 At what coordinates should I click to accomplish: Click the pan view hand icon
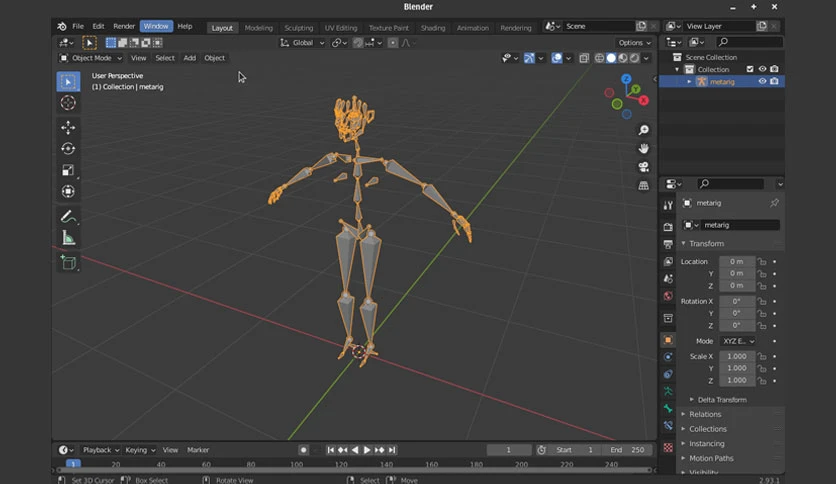point(644,149)
